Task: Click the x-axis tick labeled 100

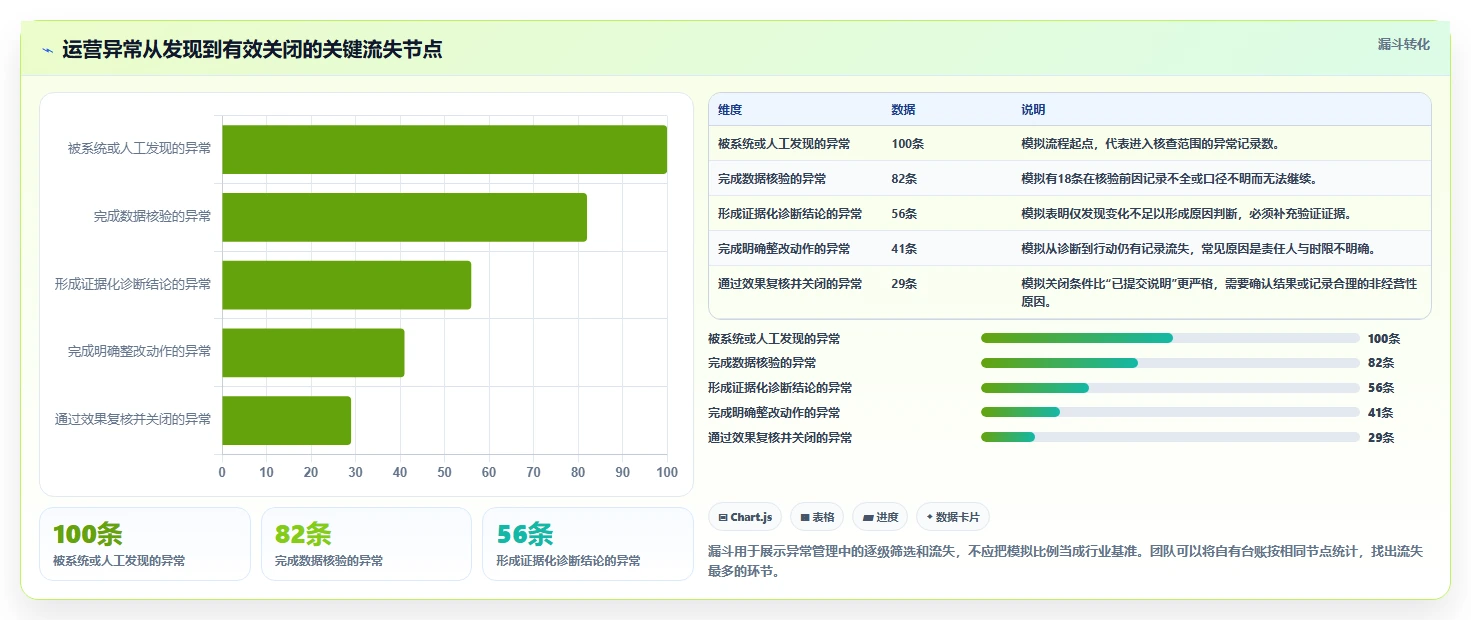Action: click(667, 472)
